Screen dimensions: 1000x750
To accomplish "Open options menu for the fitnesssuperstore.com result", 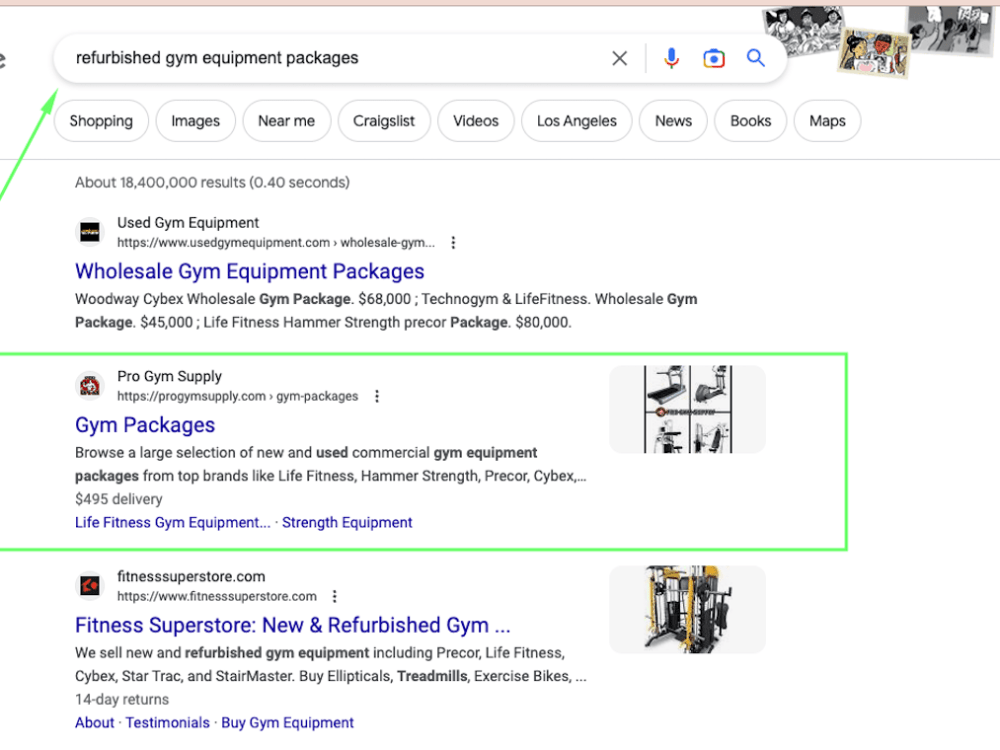I will [x=334, y=596].
